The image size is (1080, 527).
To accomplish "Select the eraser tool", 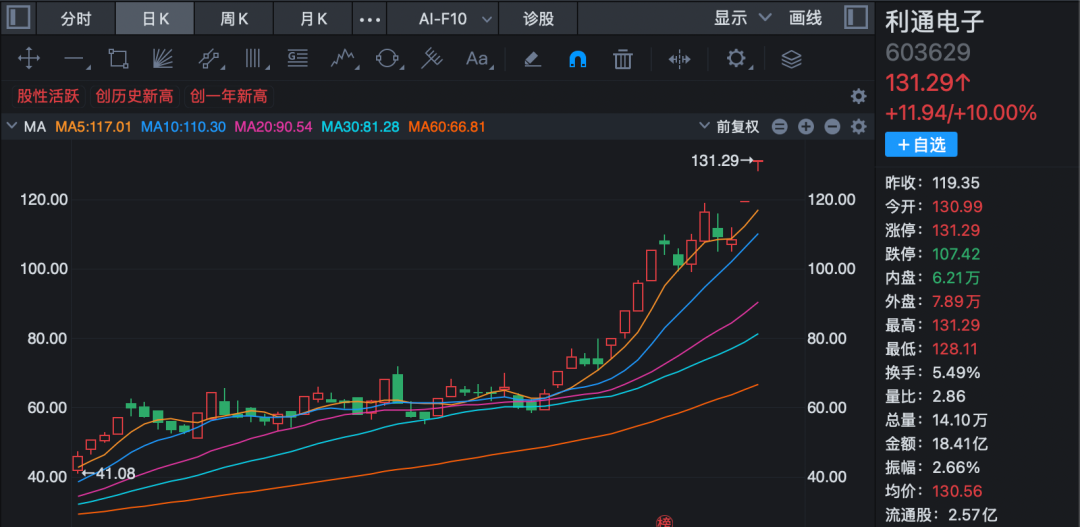I will tap(532, 59).
